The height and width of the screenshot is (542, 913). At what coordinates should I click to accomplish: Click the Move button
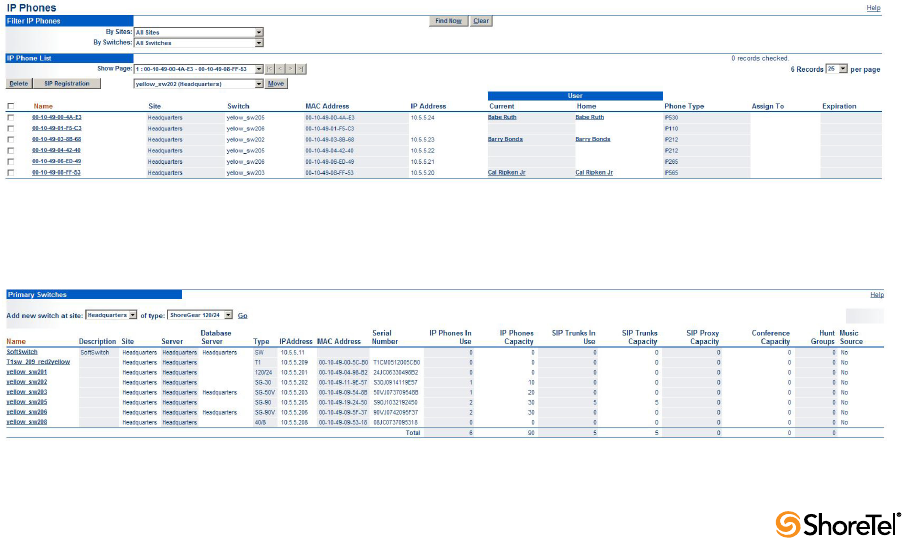276,84
